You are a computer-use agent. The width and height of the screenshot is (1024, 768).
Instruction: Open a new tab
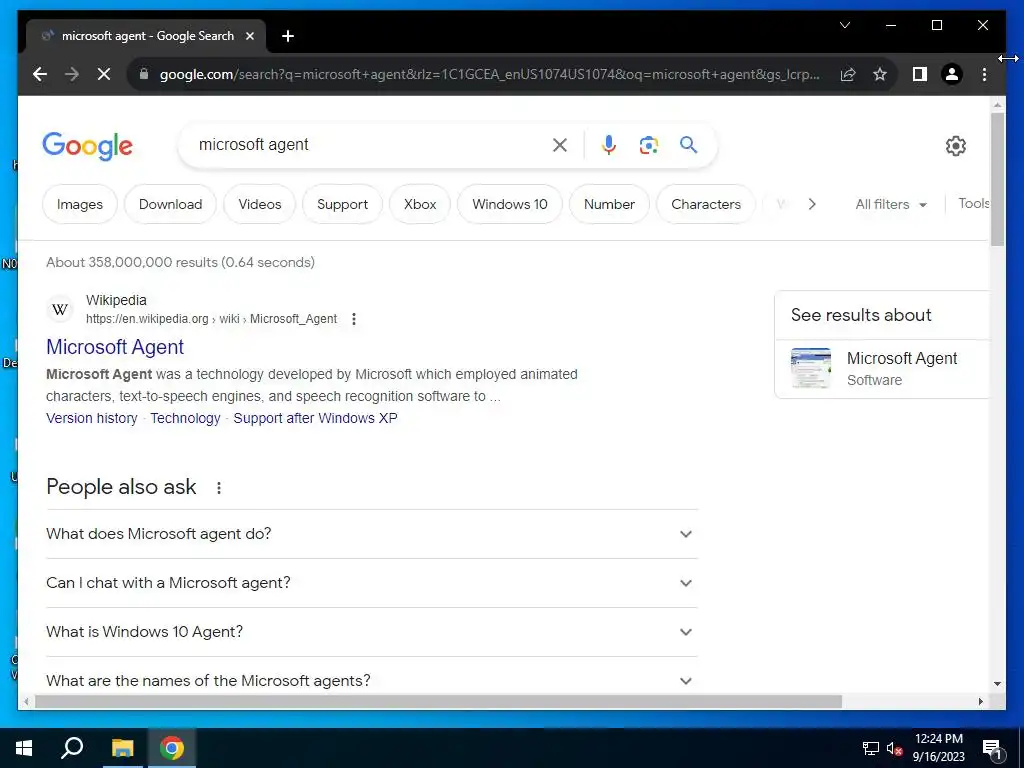click(x=288, y=36)
